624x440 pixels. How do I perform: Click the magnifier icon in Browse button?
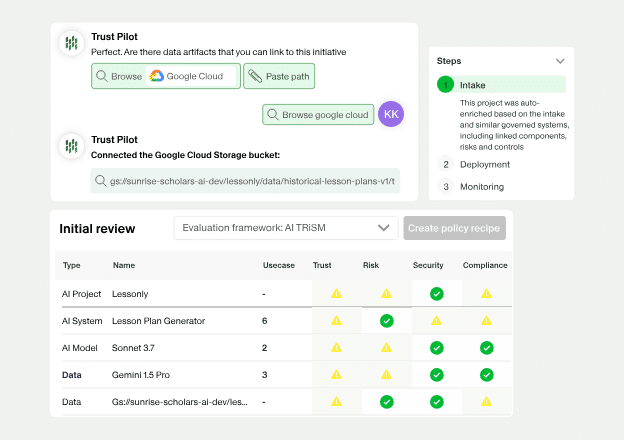click(102, 76)
